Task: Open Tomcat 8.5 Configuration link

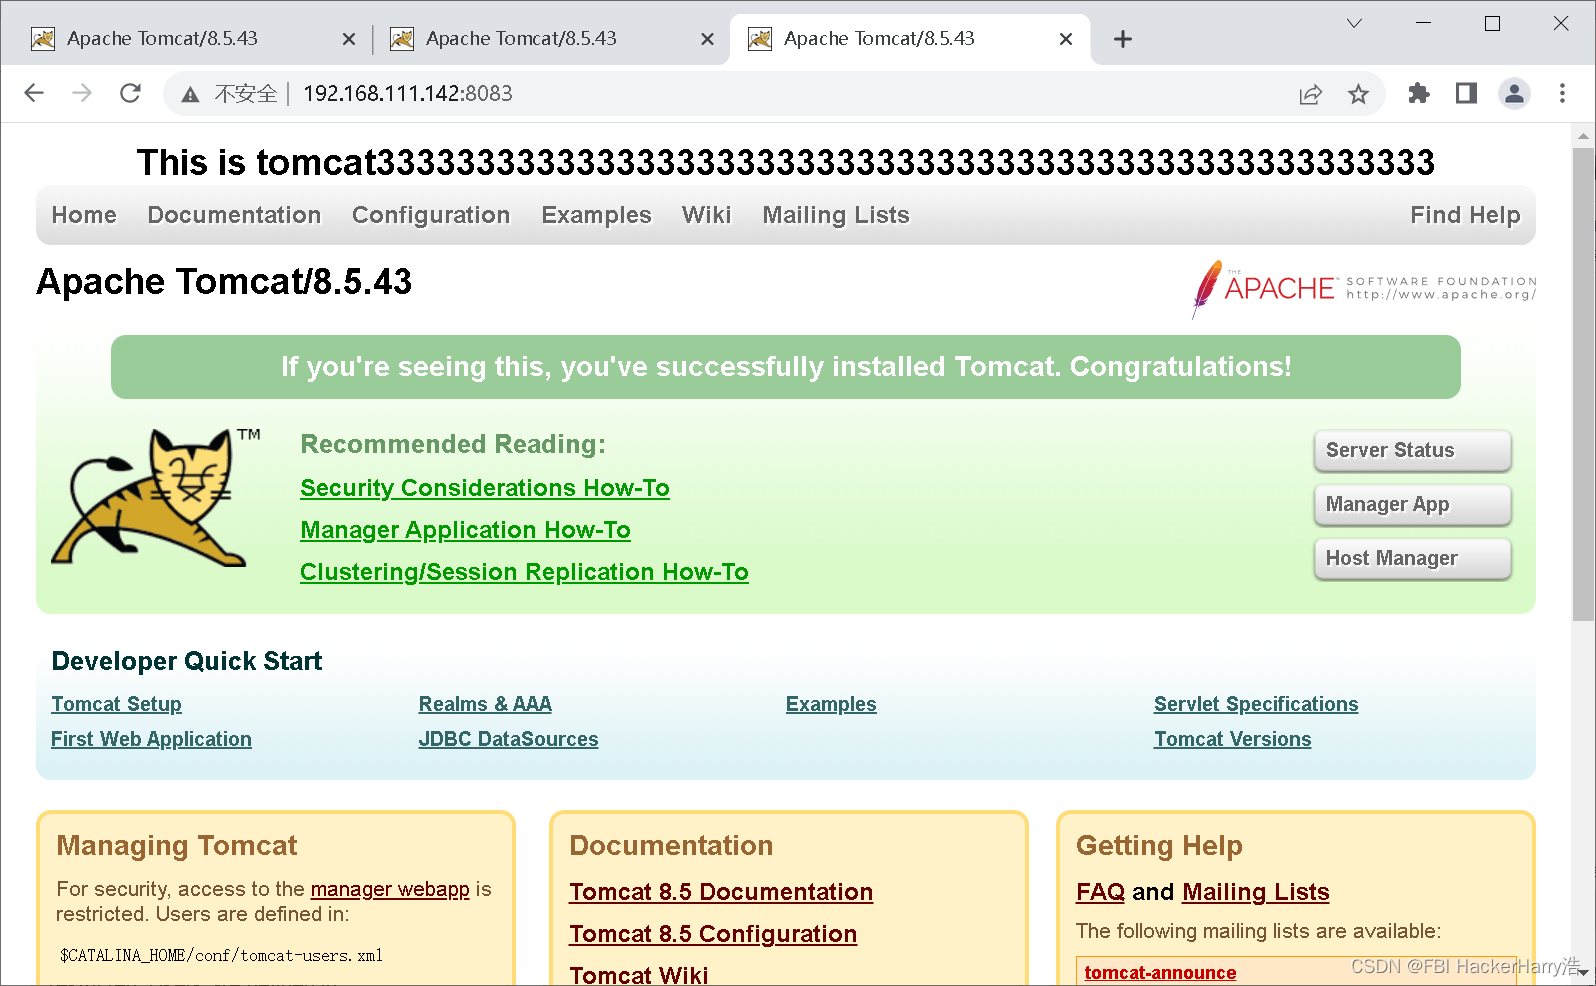Action: 713,934
